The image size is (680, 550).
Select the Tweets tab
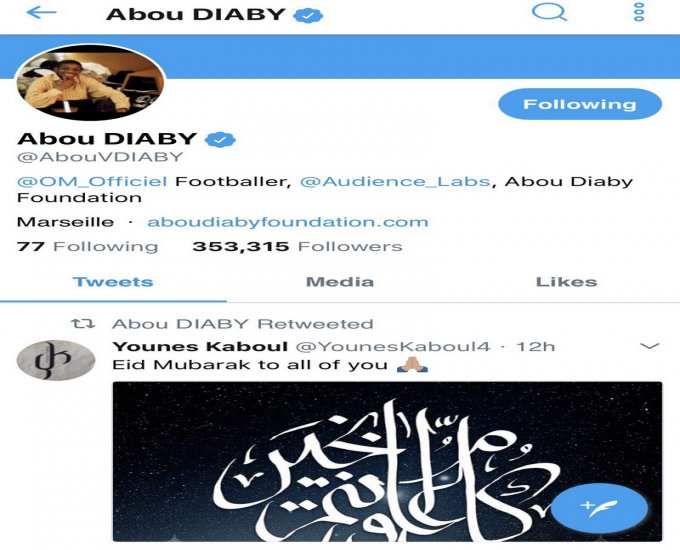(x=113, y=282)
